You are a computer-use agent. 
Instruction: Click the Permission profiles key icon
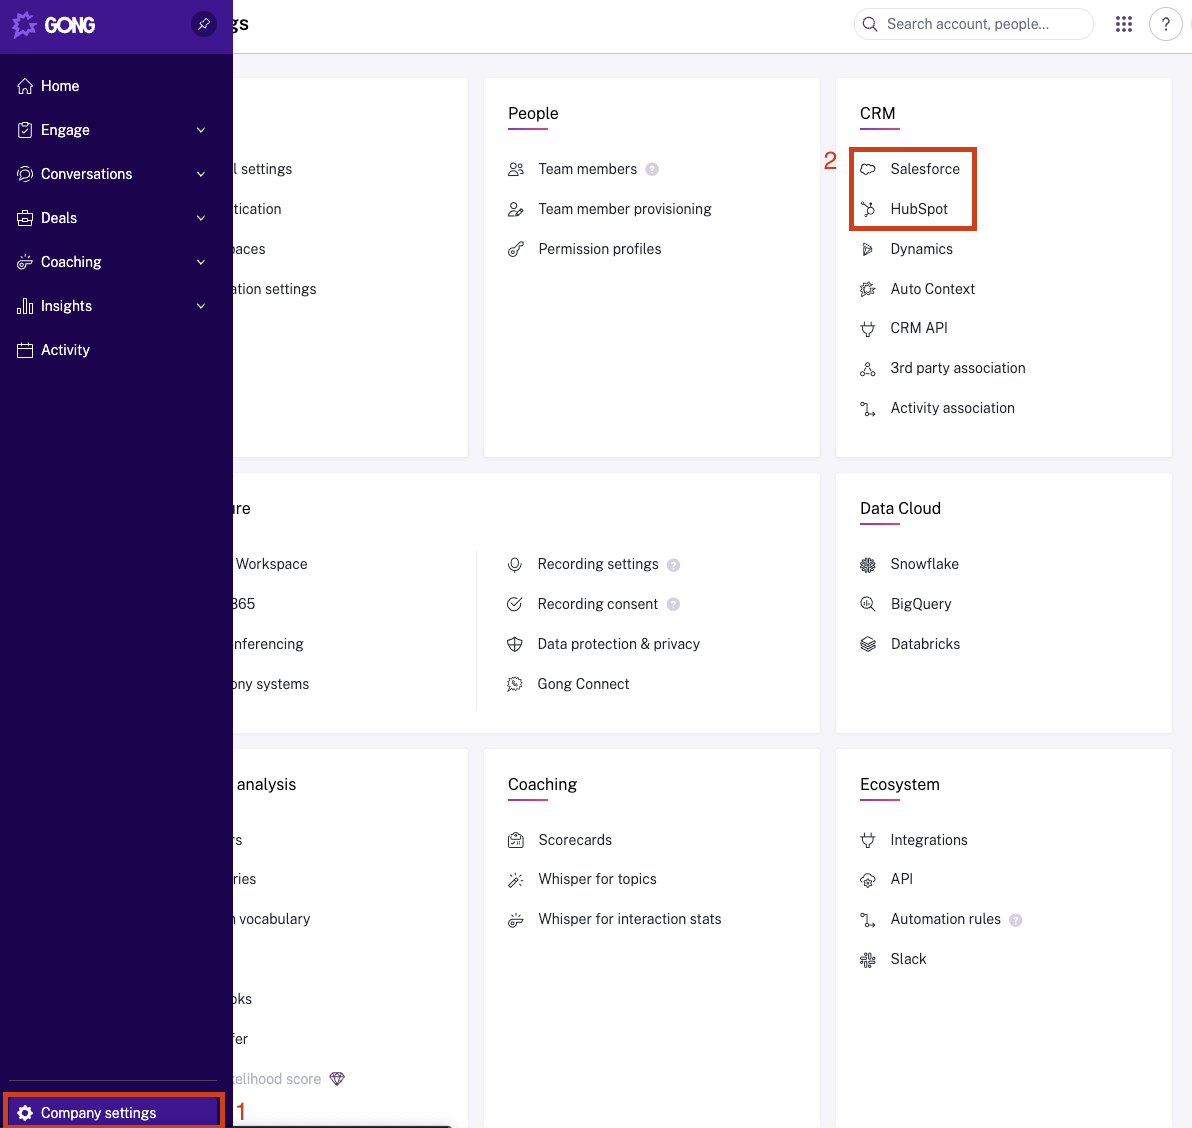515,249
